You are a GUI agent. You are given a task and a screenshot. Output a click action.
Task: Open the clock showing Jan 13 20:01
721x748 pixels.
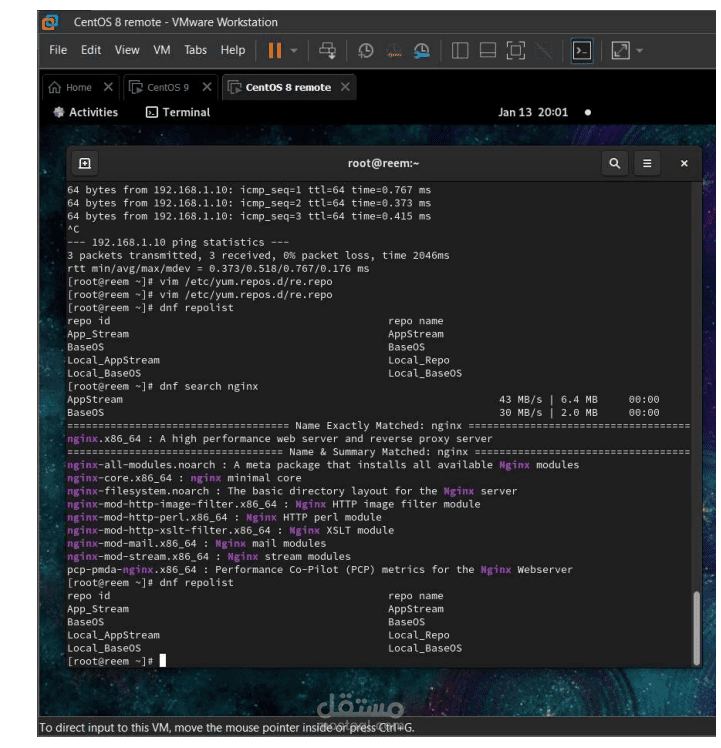tap(533, 112)
